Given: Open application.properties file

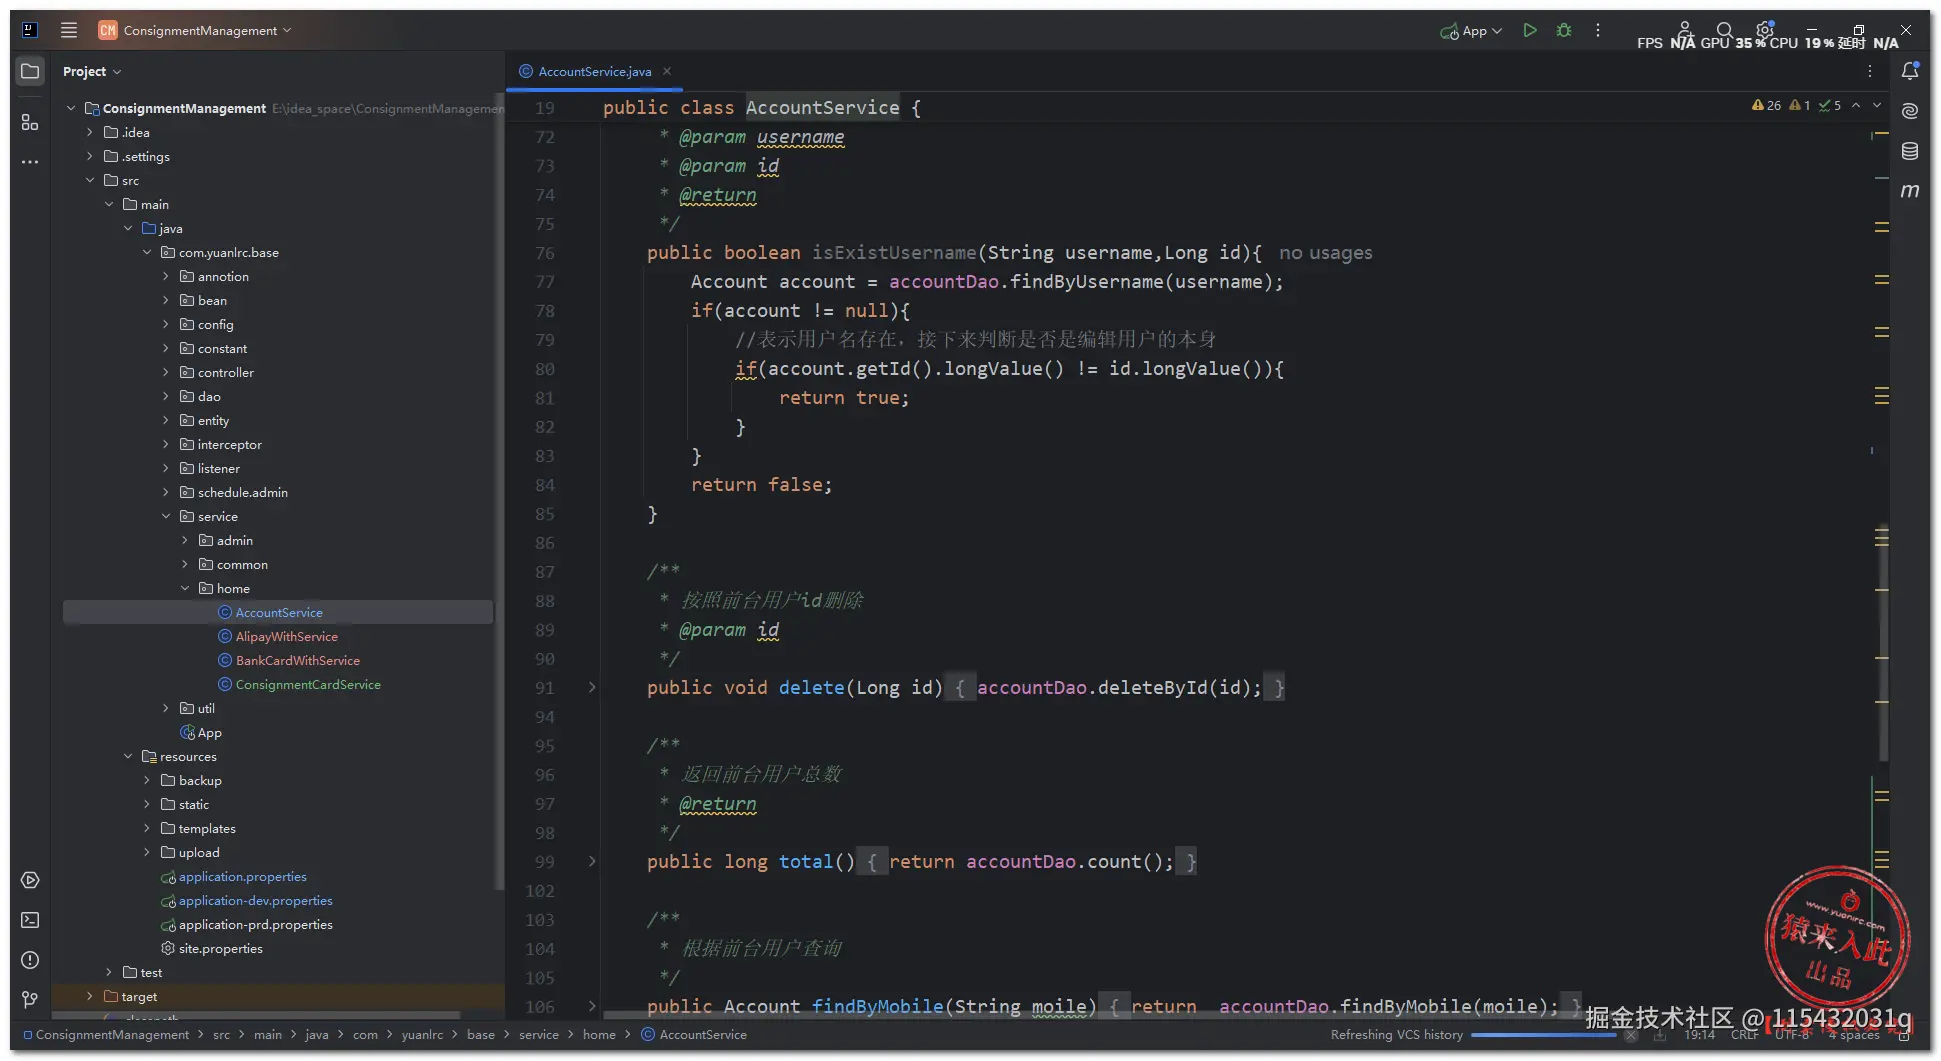Looking at the screenshot, I should [242, 876].
